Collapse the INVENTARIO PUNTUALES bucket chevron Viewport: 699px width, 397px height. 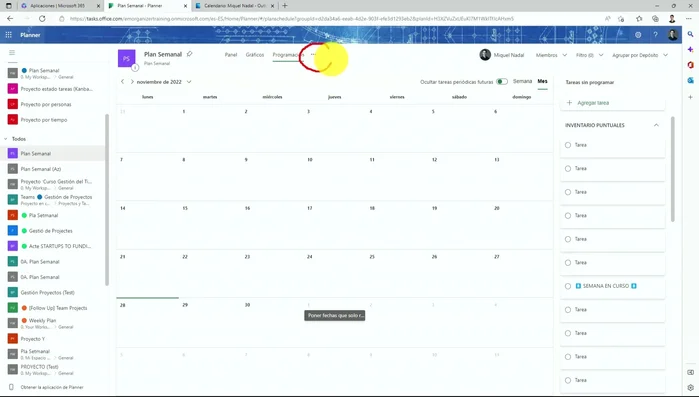tap(656, 125)
